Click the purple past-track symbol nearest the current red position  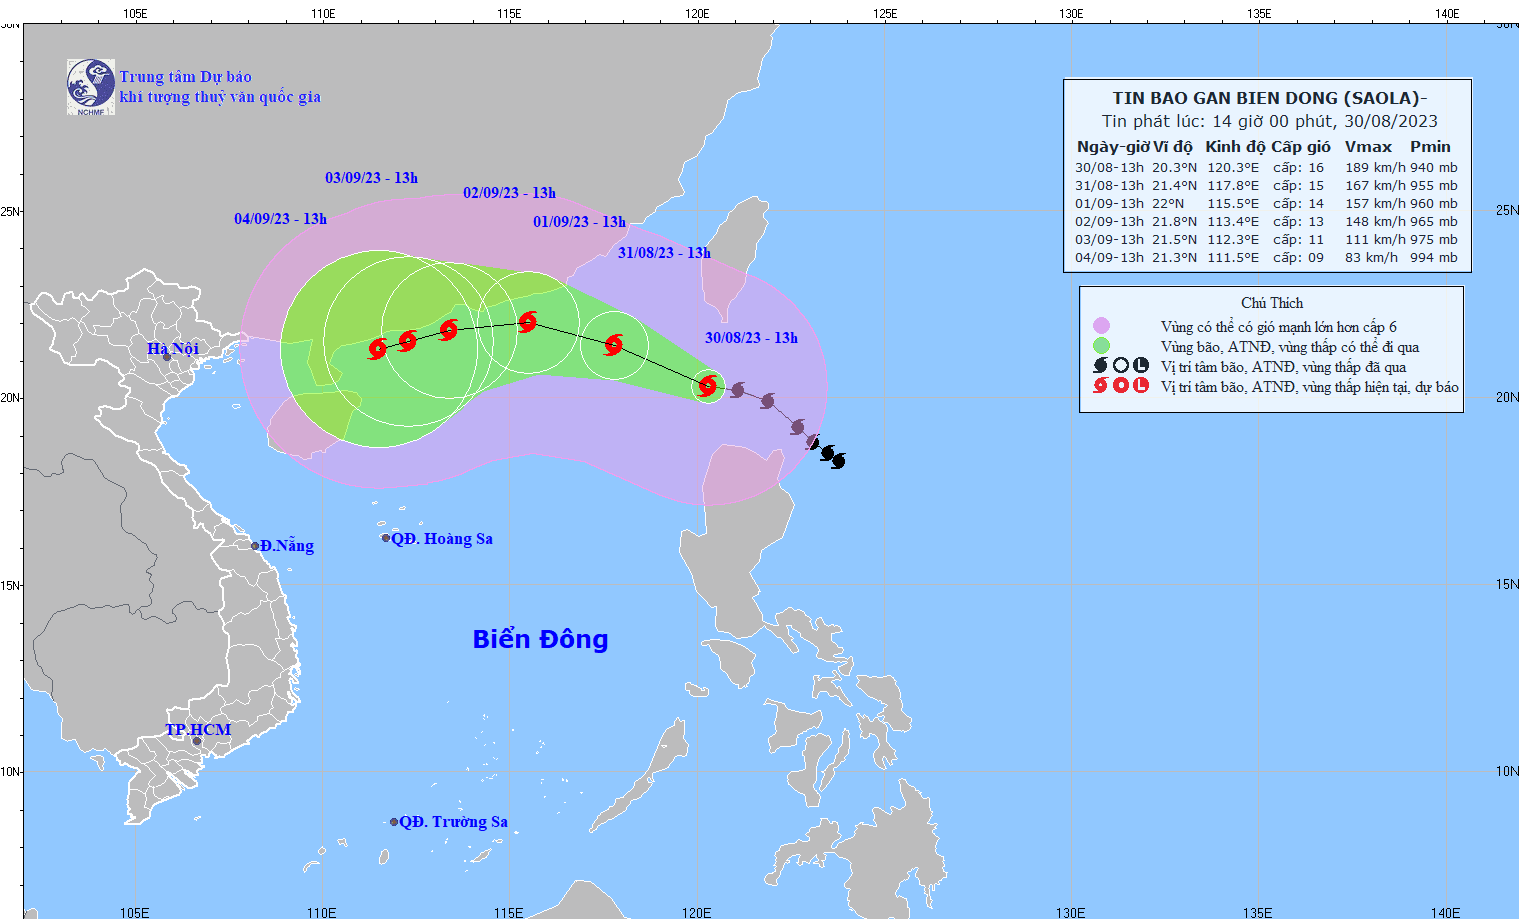coord(738,390)
